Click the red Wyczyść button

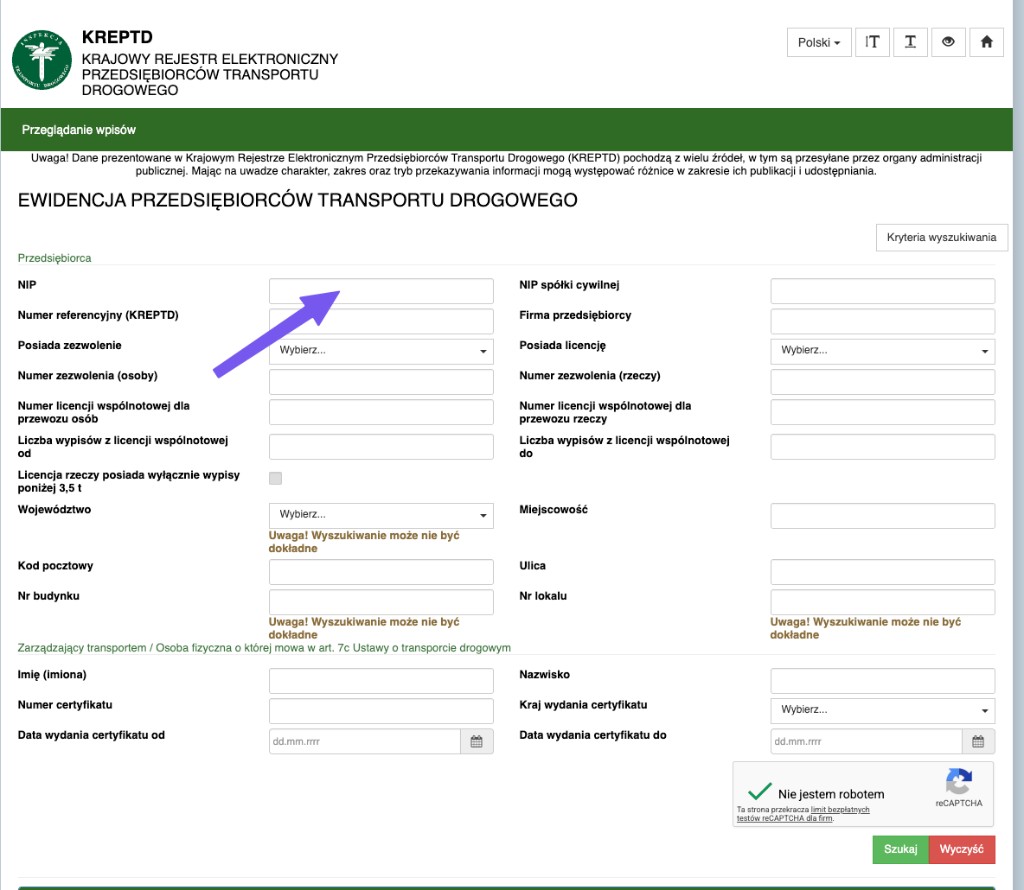coord(961,850)
